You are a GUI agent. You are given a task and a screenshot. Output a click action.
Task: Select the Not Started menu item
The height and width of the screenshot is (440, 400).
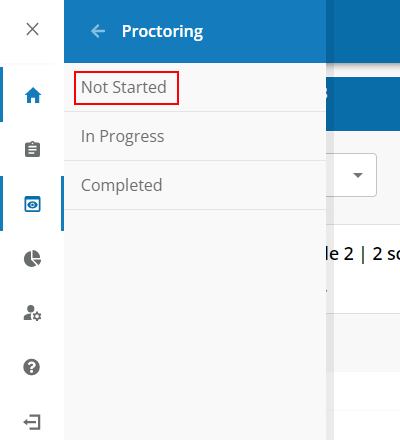click(195, 87)
